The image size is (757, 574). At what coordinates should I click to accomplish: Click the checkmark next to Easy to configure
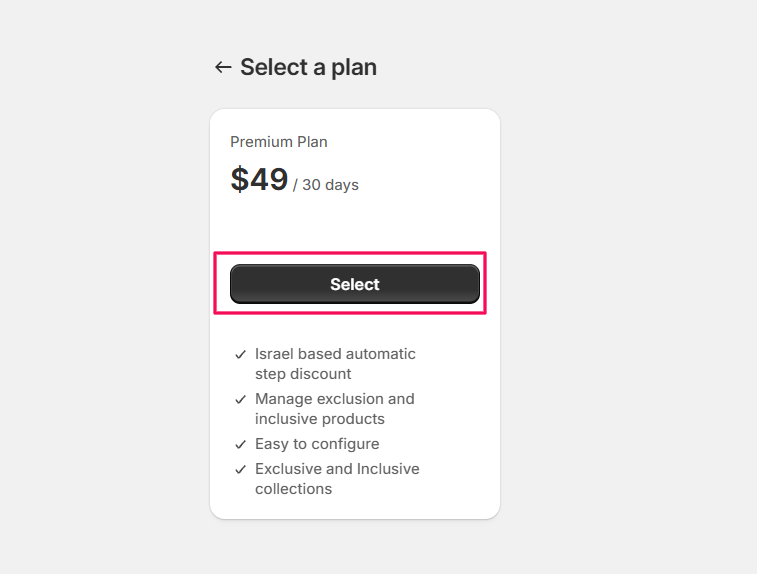pos(240,444)
